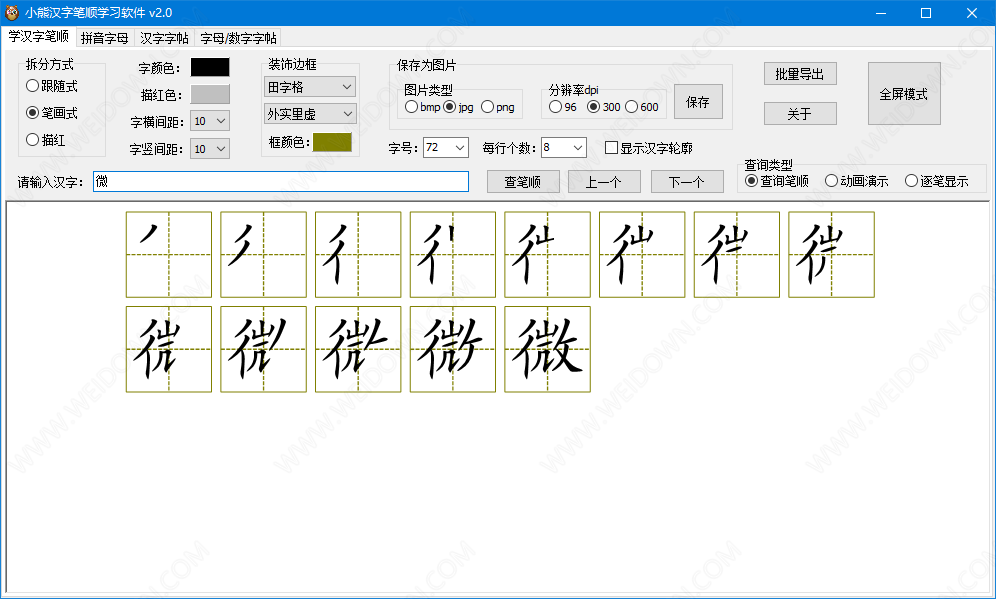Click the fourth stroke step thumbnail
Viewport: 996px width, 599px height.
point(453,255)
